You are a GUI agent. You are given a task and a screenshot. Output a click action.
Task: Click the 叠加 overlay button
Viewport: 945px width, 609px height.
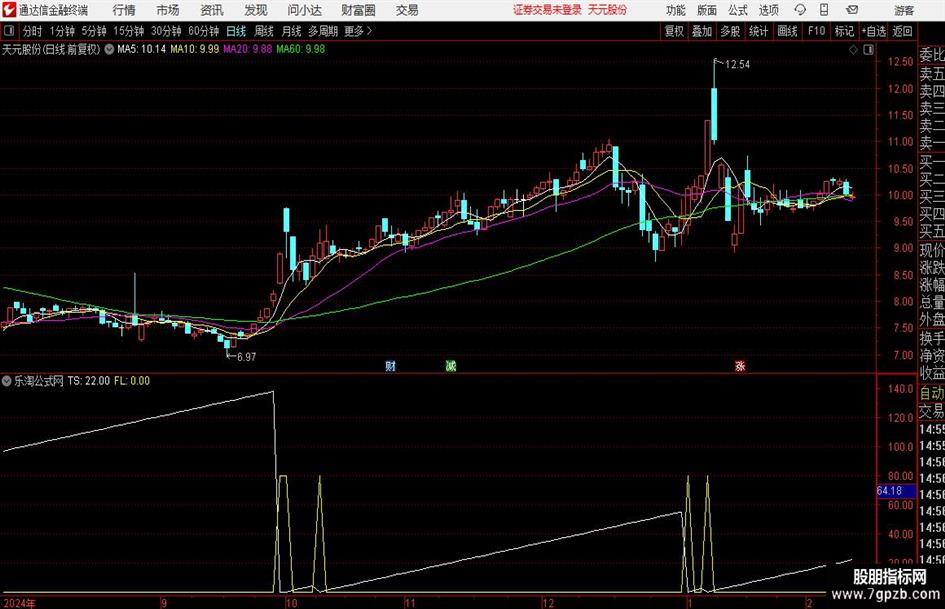(x=702, y=31)
